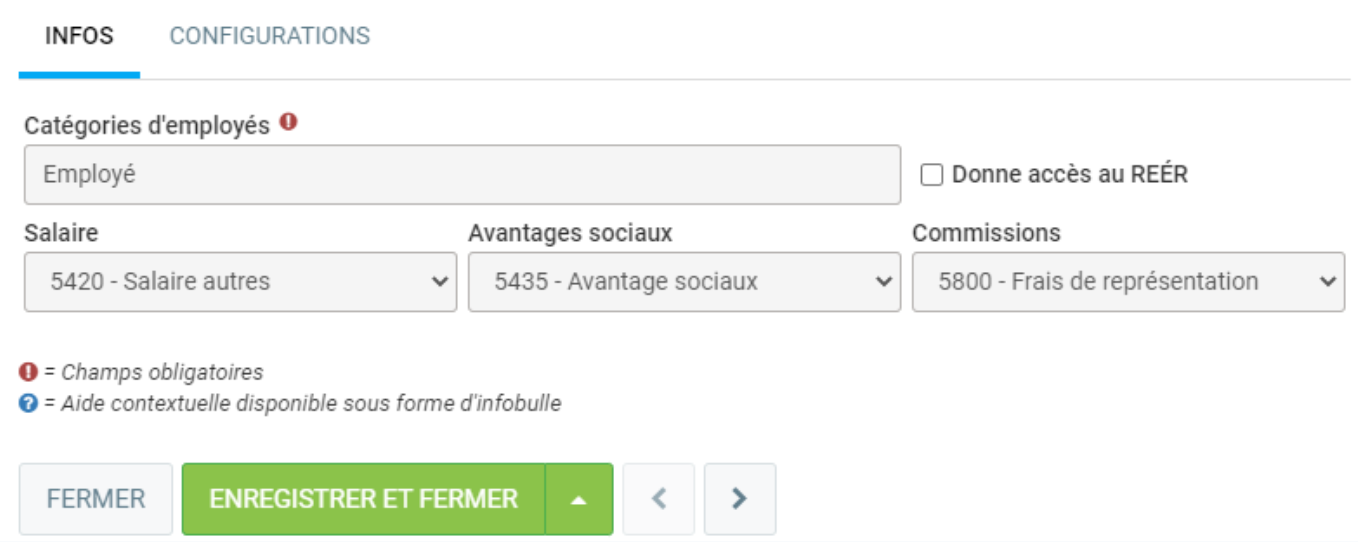
Task: Click the Avantages sociaux field label
Action: click(570, 233)
